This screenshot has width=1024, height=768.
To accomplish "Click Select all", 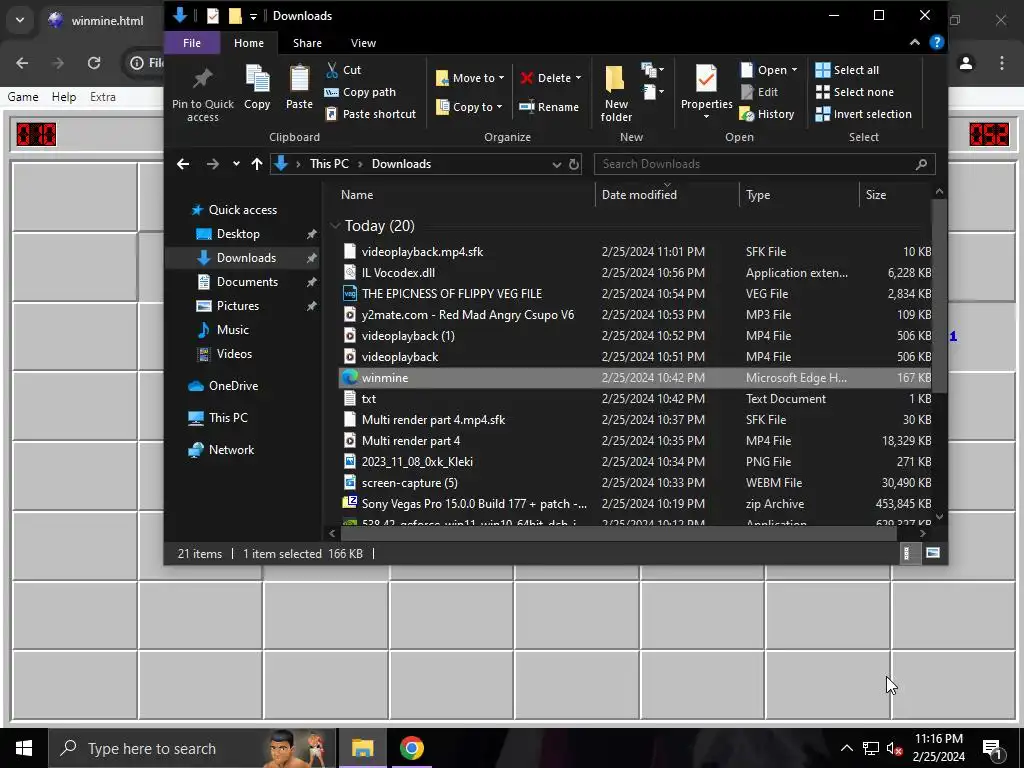I will click(x=847, y=70).
